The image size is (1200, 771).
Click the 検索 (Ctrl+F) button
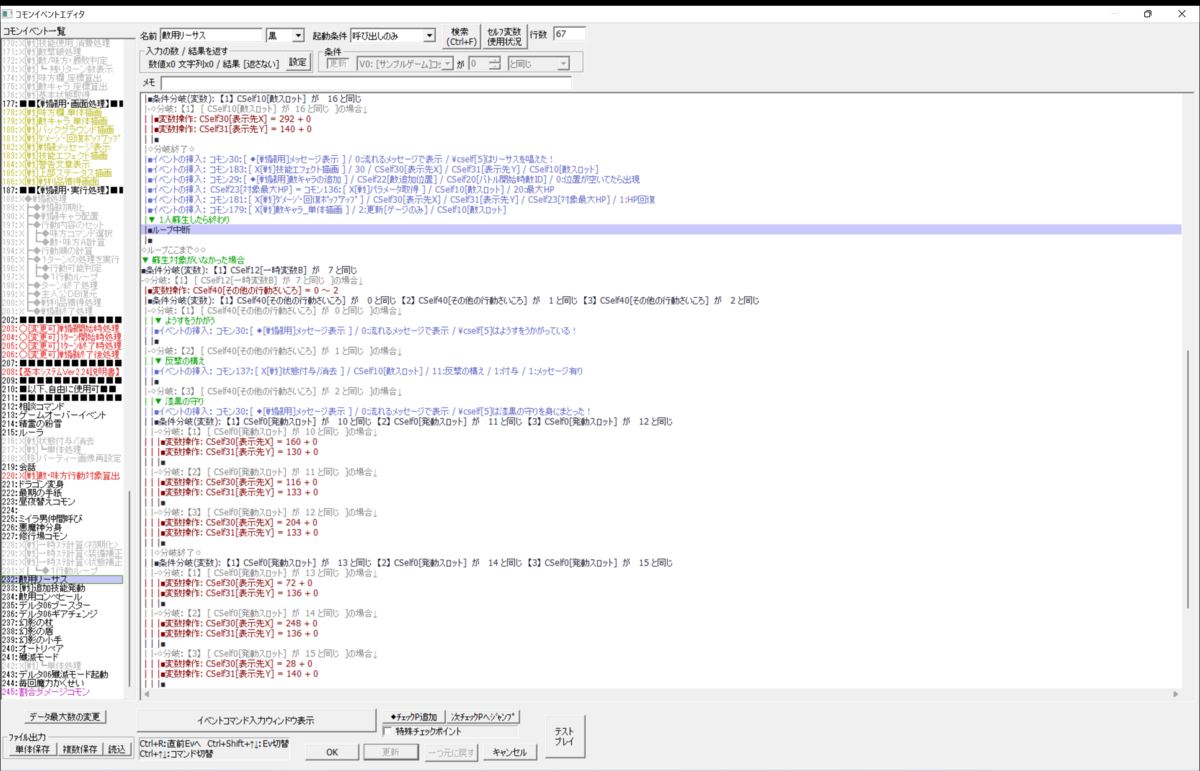click(x=460, y=36)
